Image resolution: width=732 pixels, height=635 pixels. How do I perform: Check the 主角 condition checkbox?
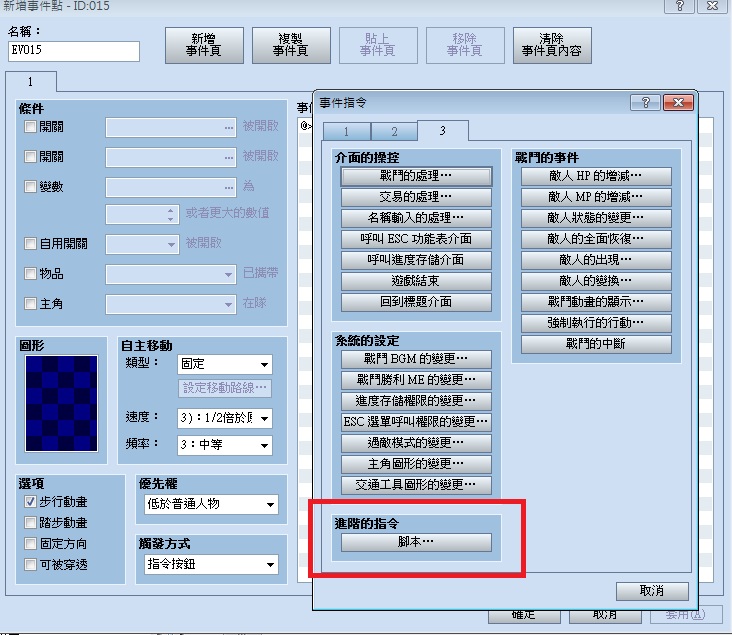click(x=30, y=303)
